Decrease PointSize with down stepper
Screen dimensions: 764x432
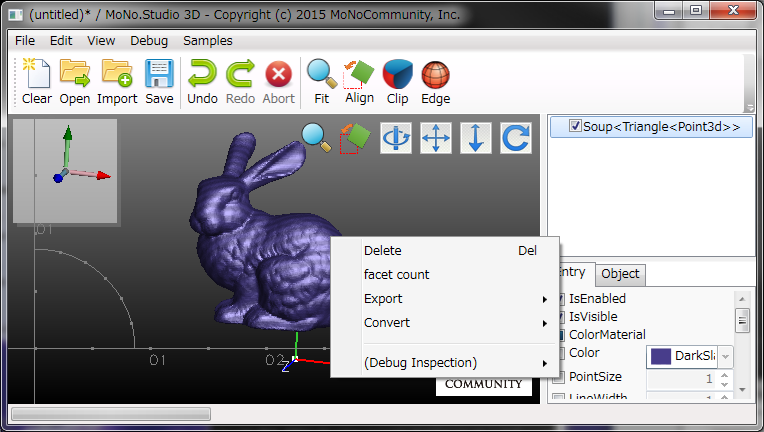[725, 384]
